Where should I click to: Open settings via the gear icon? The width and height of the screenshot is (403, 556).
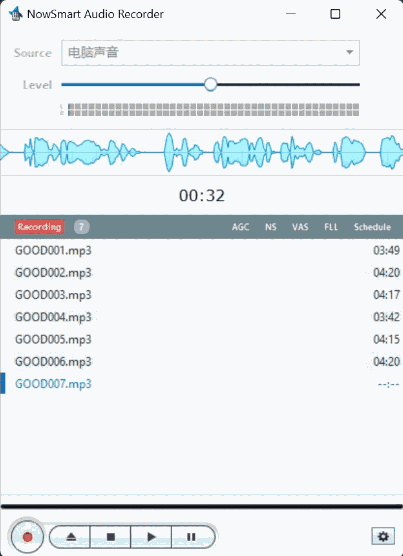point(383,536)
